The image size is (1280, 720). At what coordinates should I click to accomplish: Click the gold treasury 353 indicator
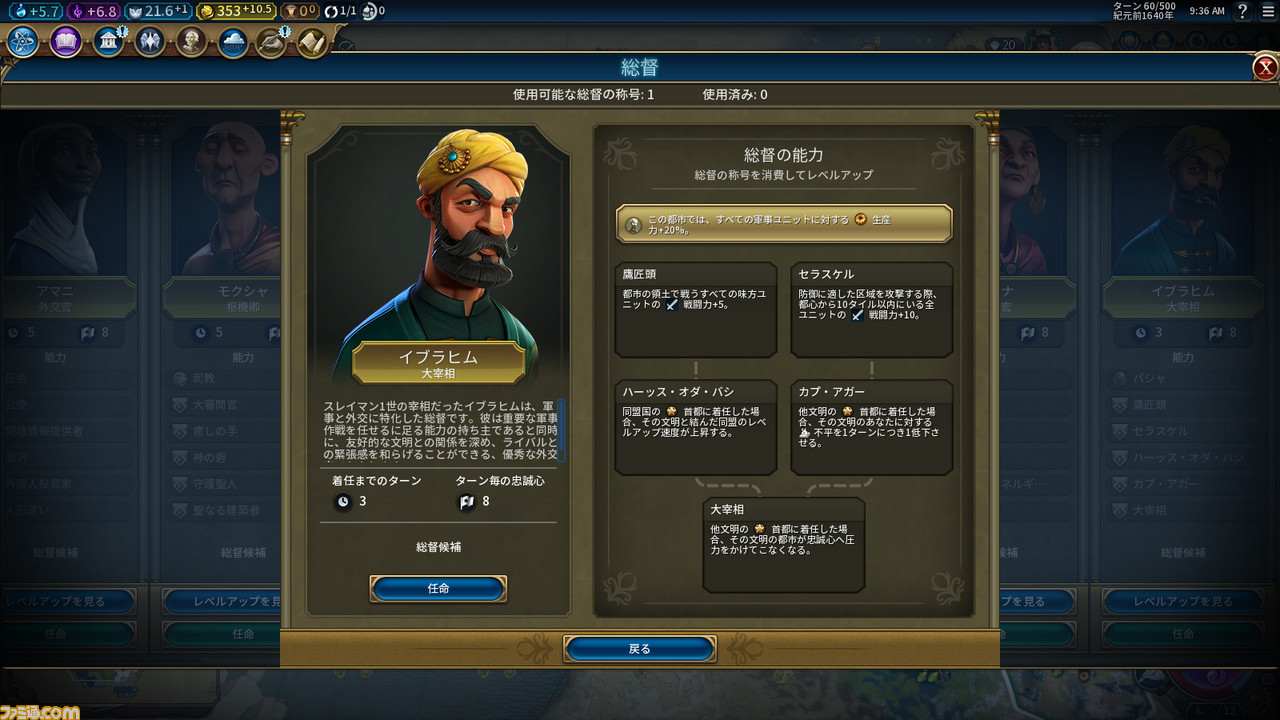[x=234, y=11]
